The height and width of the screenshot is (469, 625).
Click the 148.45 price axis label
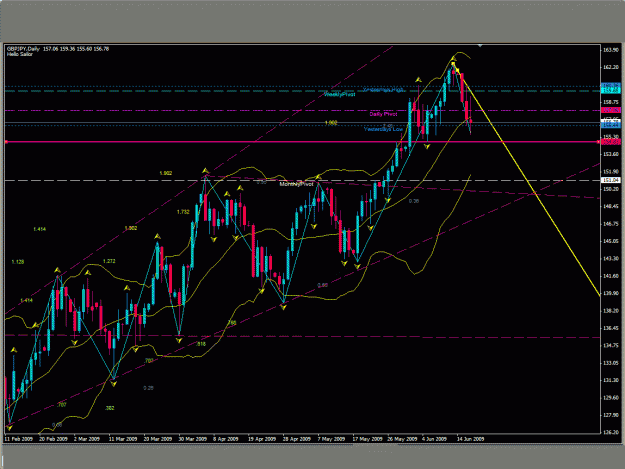click(611, 206)
